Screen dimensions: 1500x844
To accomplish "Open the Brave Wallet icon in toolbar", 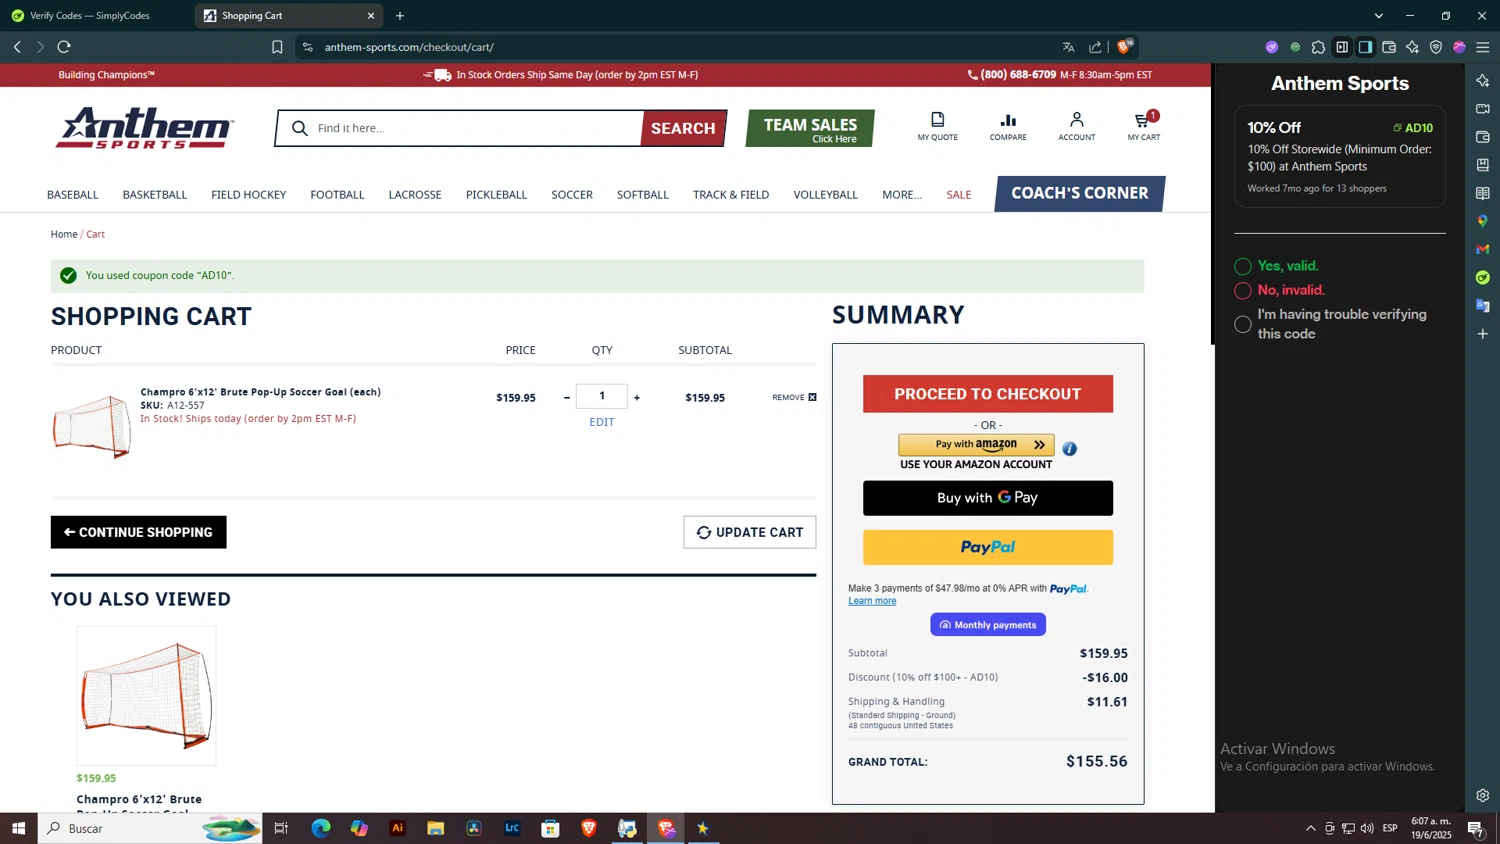I will pyautogui.click(x=1389, y=47).
